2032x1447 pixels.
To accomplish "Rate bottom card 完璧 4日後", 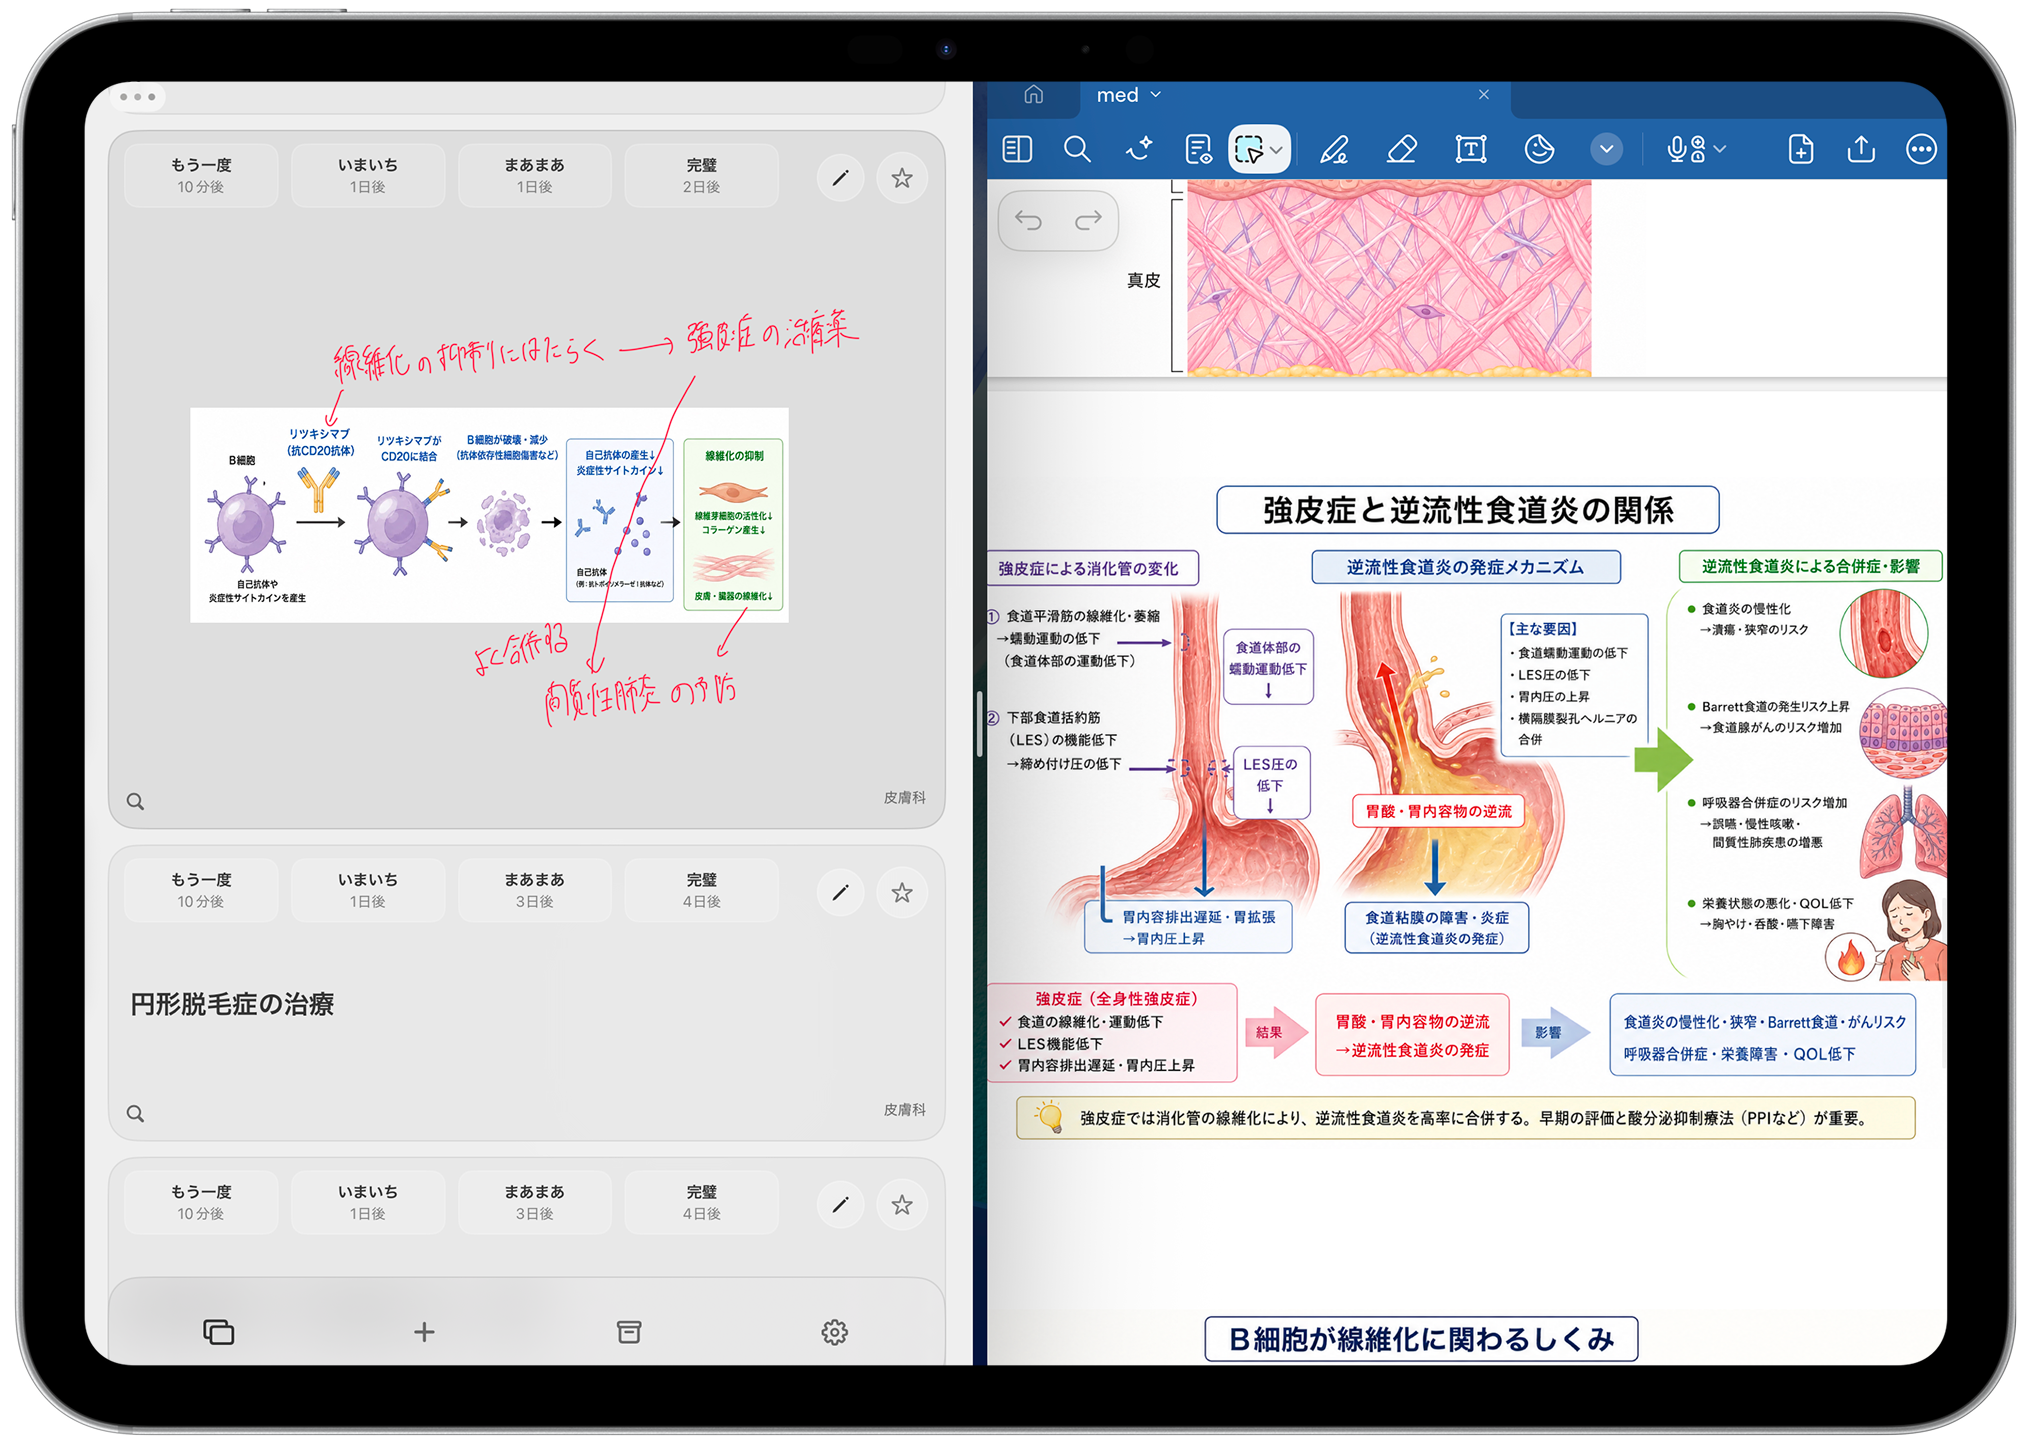I will 701,1202.
